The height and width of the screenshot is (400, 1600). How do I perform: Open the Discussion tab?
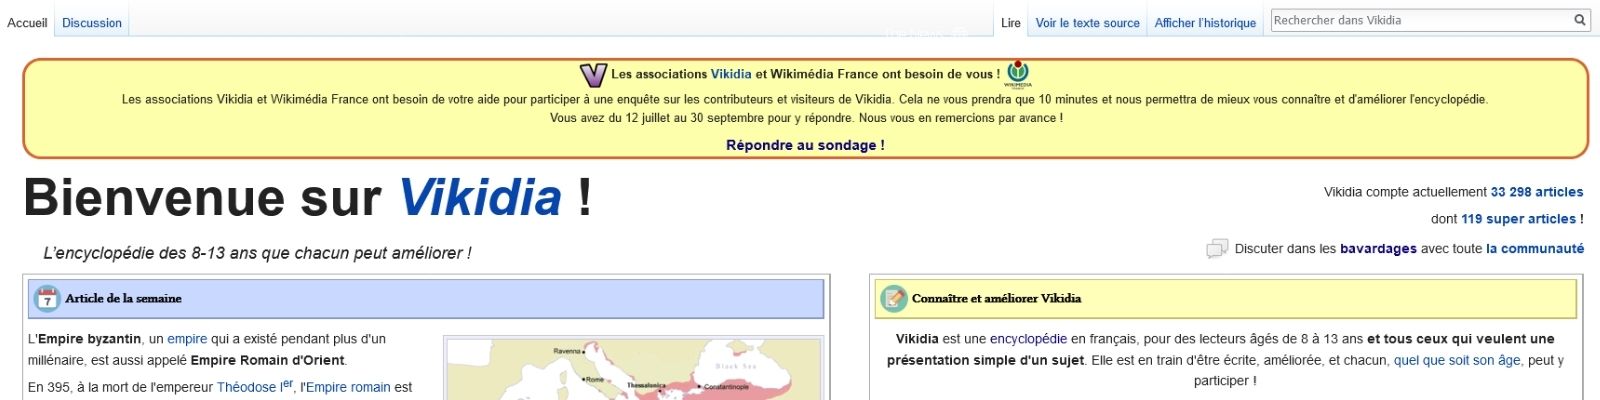(x=92, y=23)
